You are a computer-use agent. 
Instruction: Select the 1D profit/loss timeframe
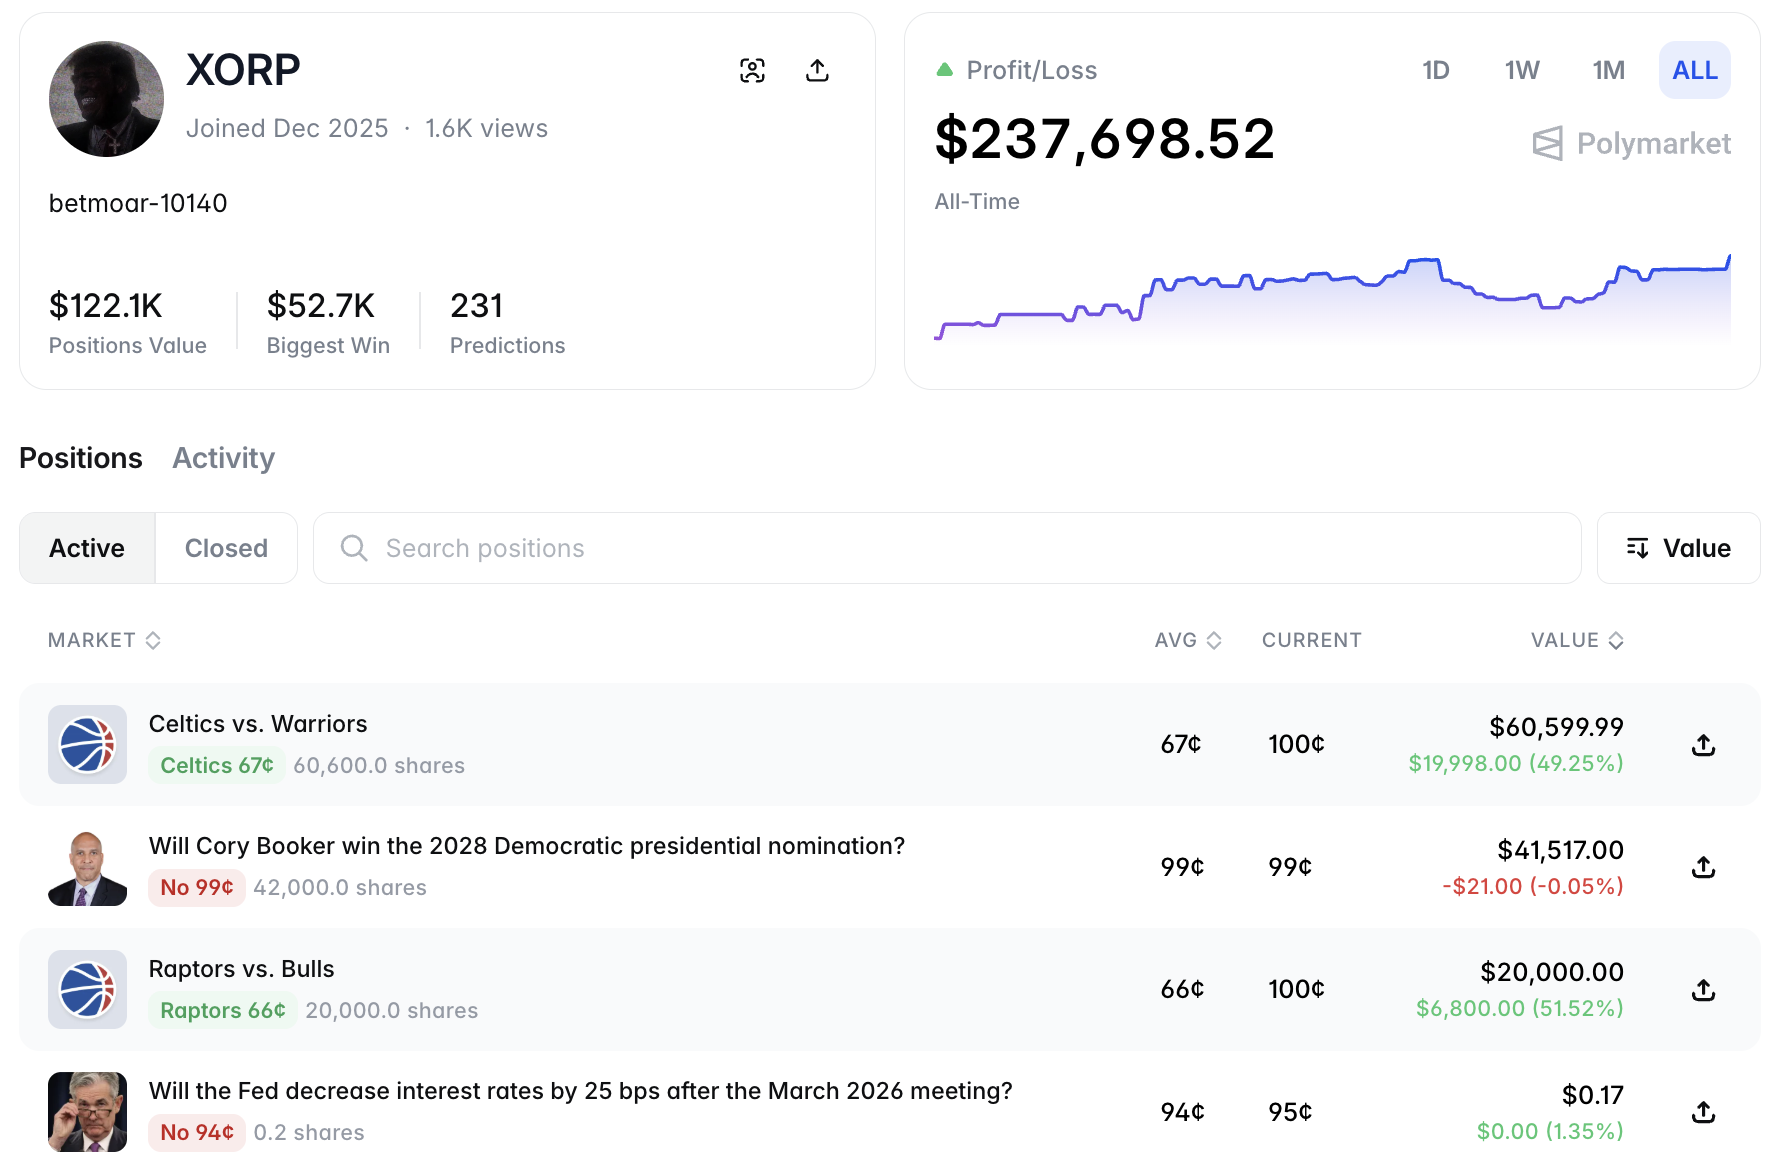(x=1435, y=71)
